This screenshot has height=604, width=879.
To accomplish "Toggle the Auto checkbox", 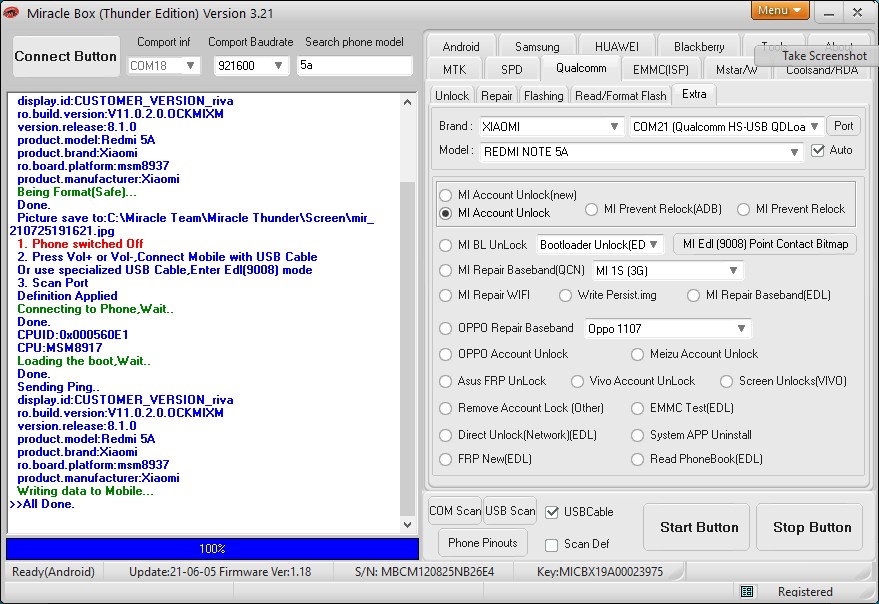I will click(x=817, y=150).
